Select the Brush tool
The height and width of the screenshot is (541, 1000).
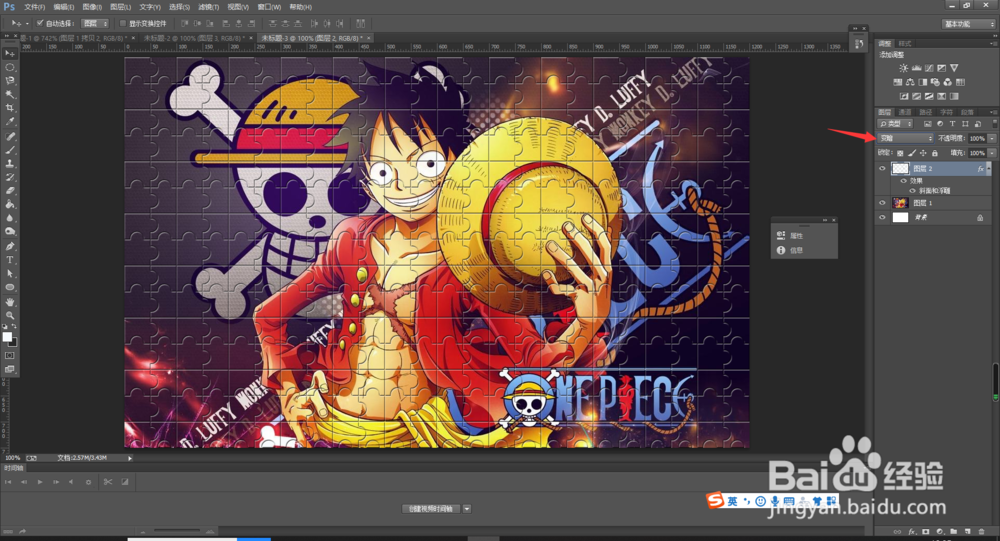[x=10, y=150]
